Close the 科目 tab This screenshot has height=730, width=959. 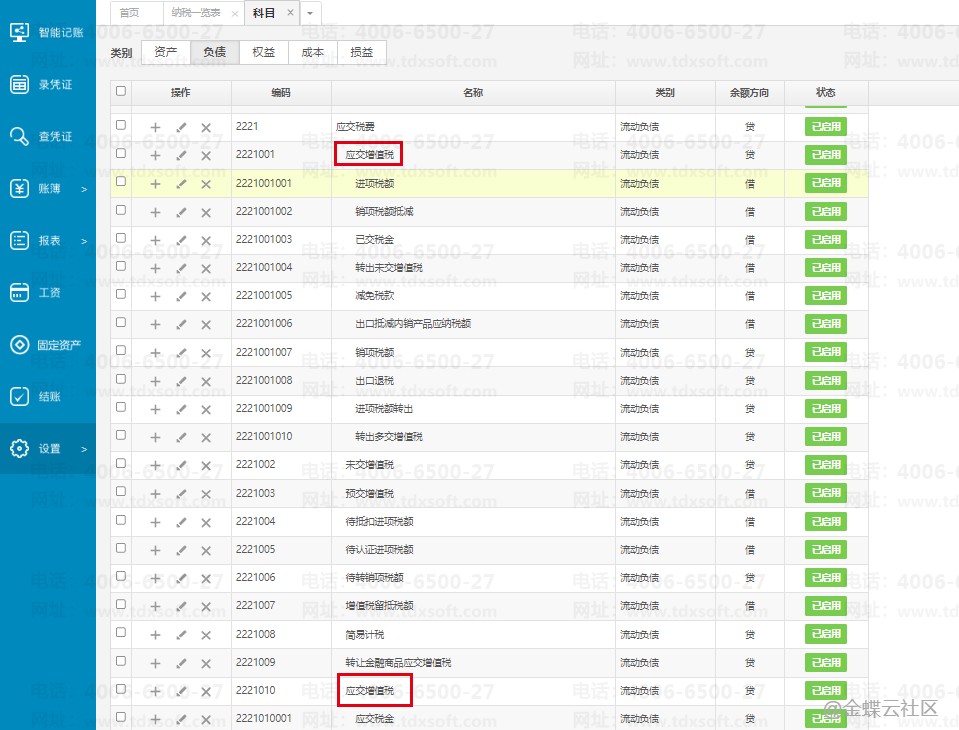click(x=290, y=13)
